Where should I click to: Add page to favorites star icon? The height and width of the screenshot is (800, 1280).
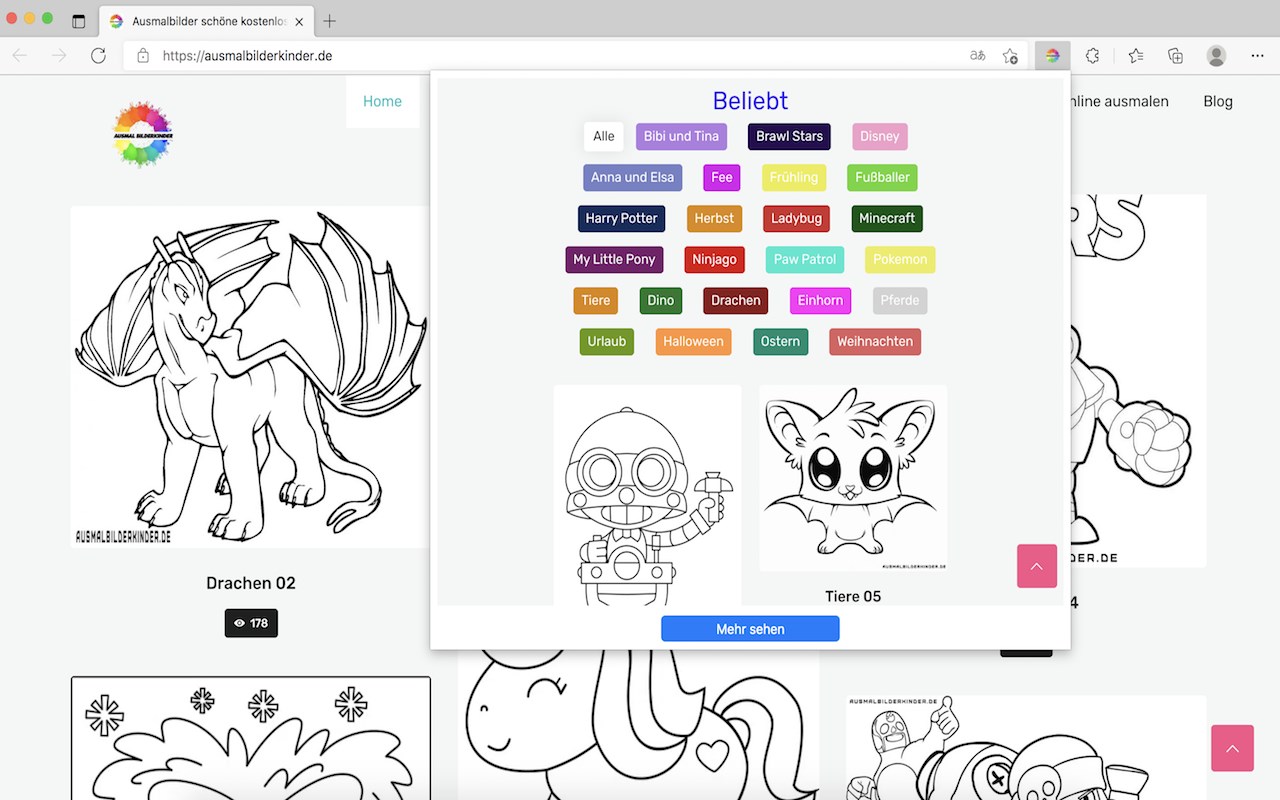click(1010, 56)
